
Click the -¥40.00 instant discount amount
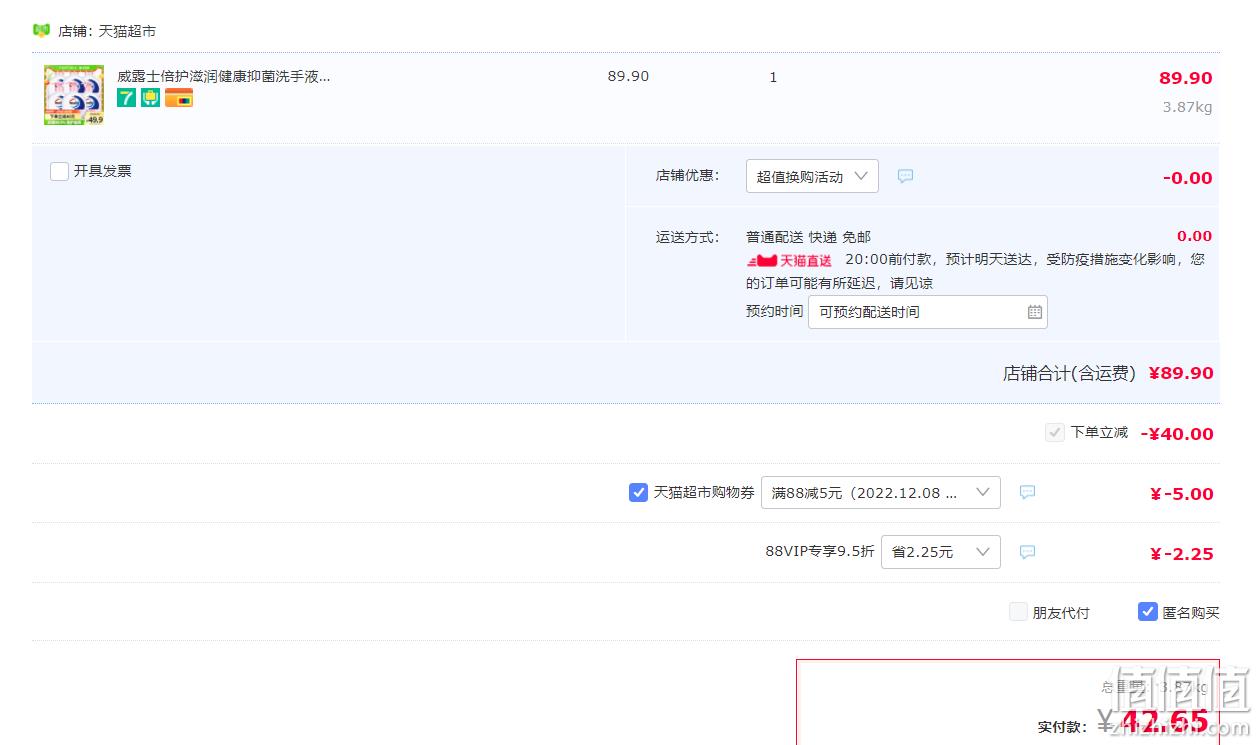point(1177,434)
